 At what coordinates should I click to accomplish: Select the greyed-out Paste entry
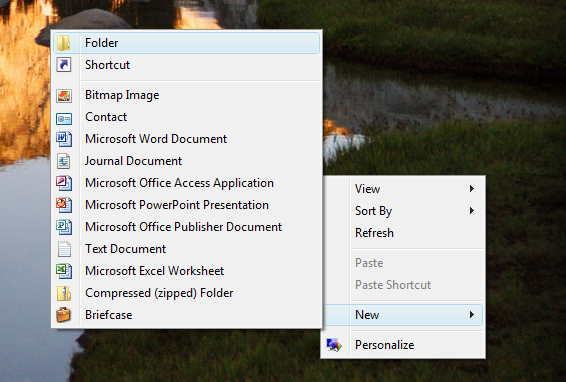(x=403, y=263)
